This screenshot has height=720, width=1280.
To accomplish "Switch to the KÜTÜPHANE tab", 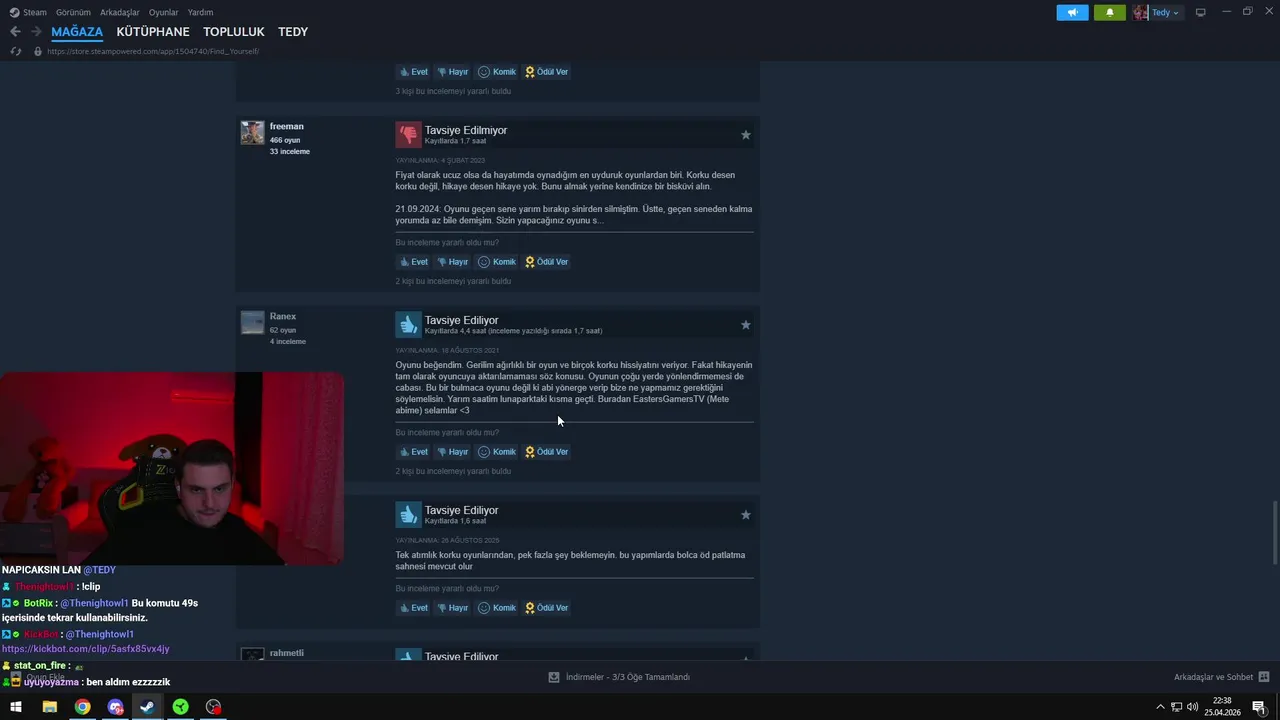I will [153, 32].
